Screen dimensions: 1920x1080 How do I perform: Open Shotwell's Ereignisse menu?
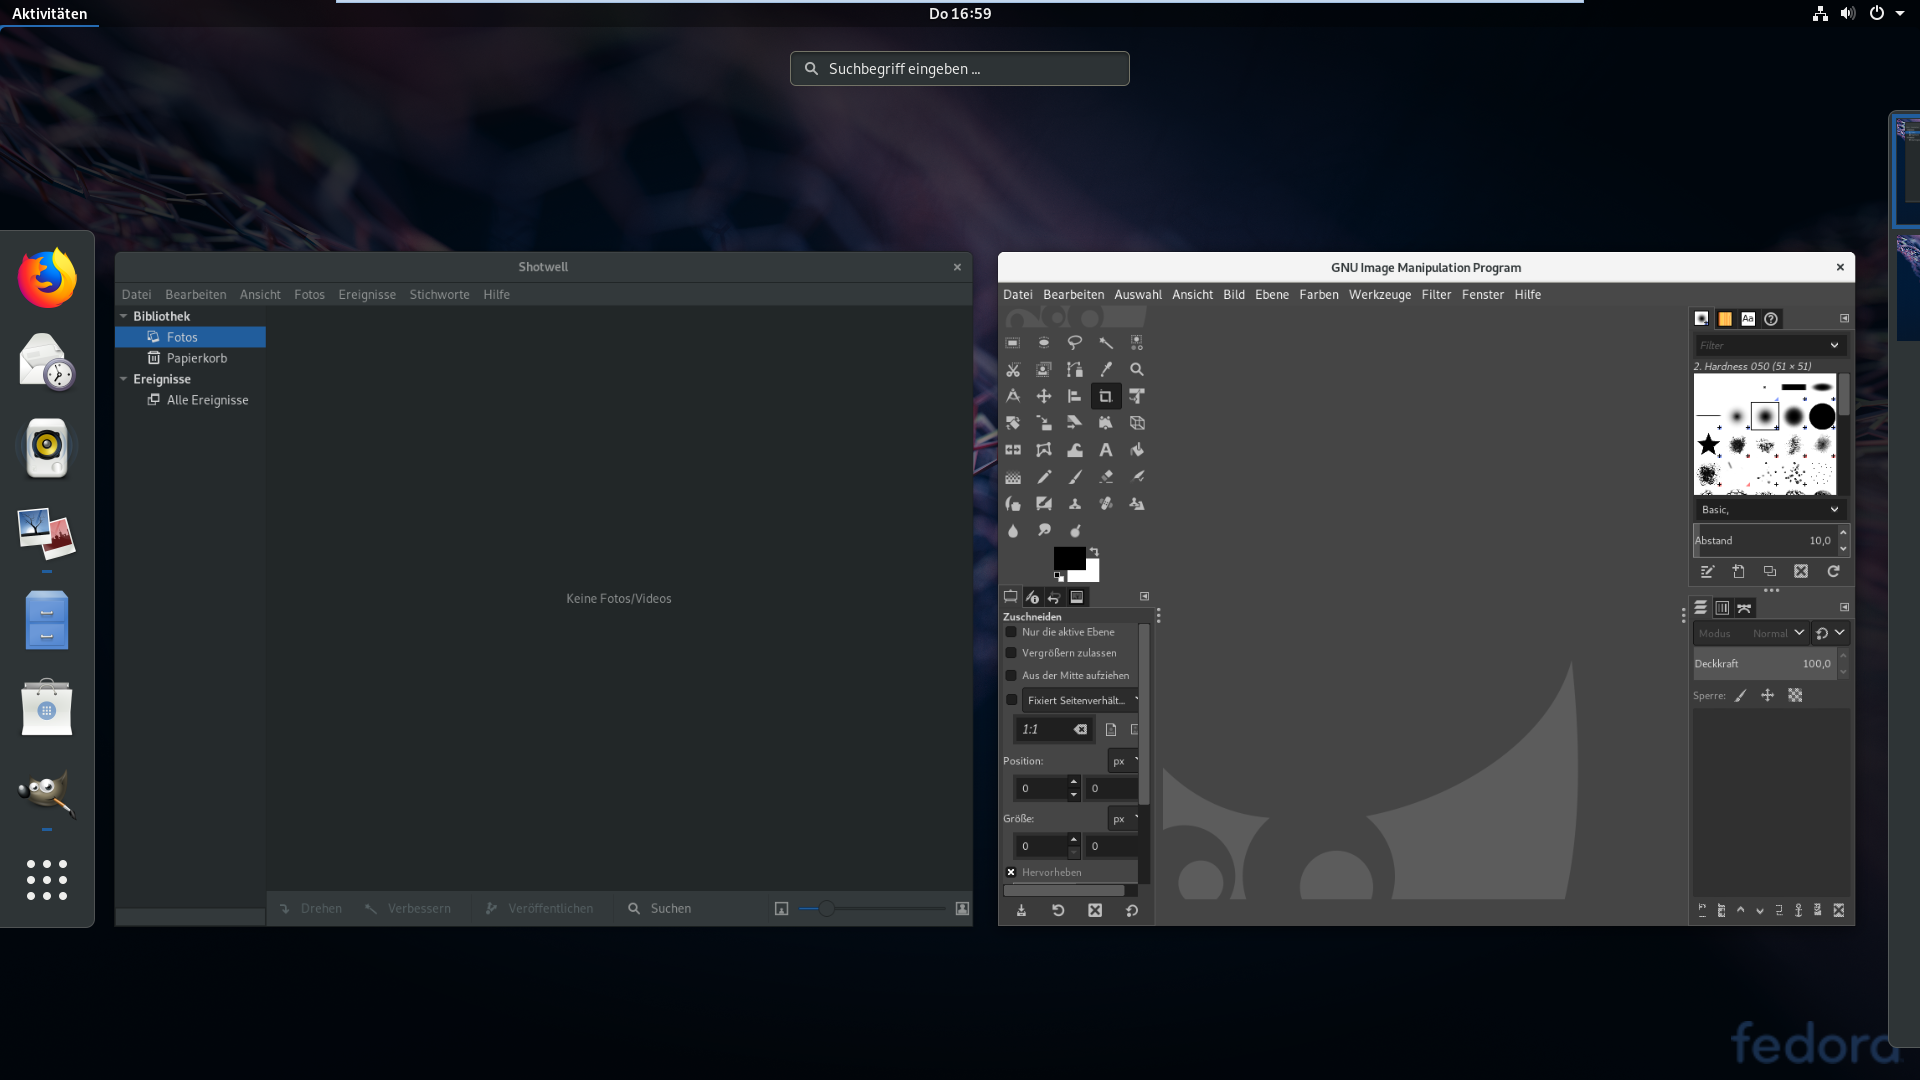[x=366, y=294]
